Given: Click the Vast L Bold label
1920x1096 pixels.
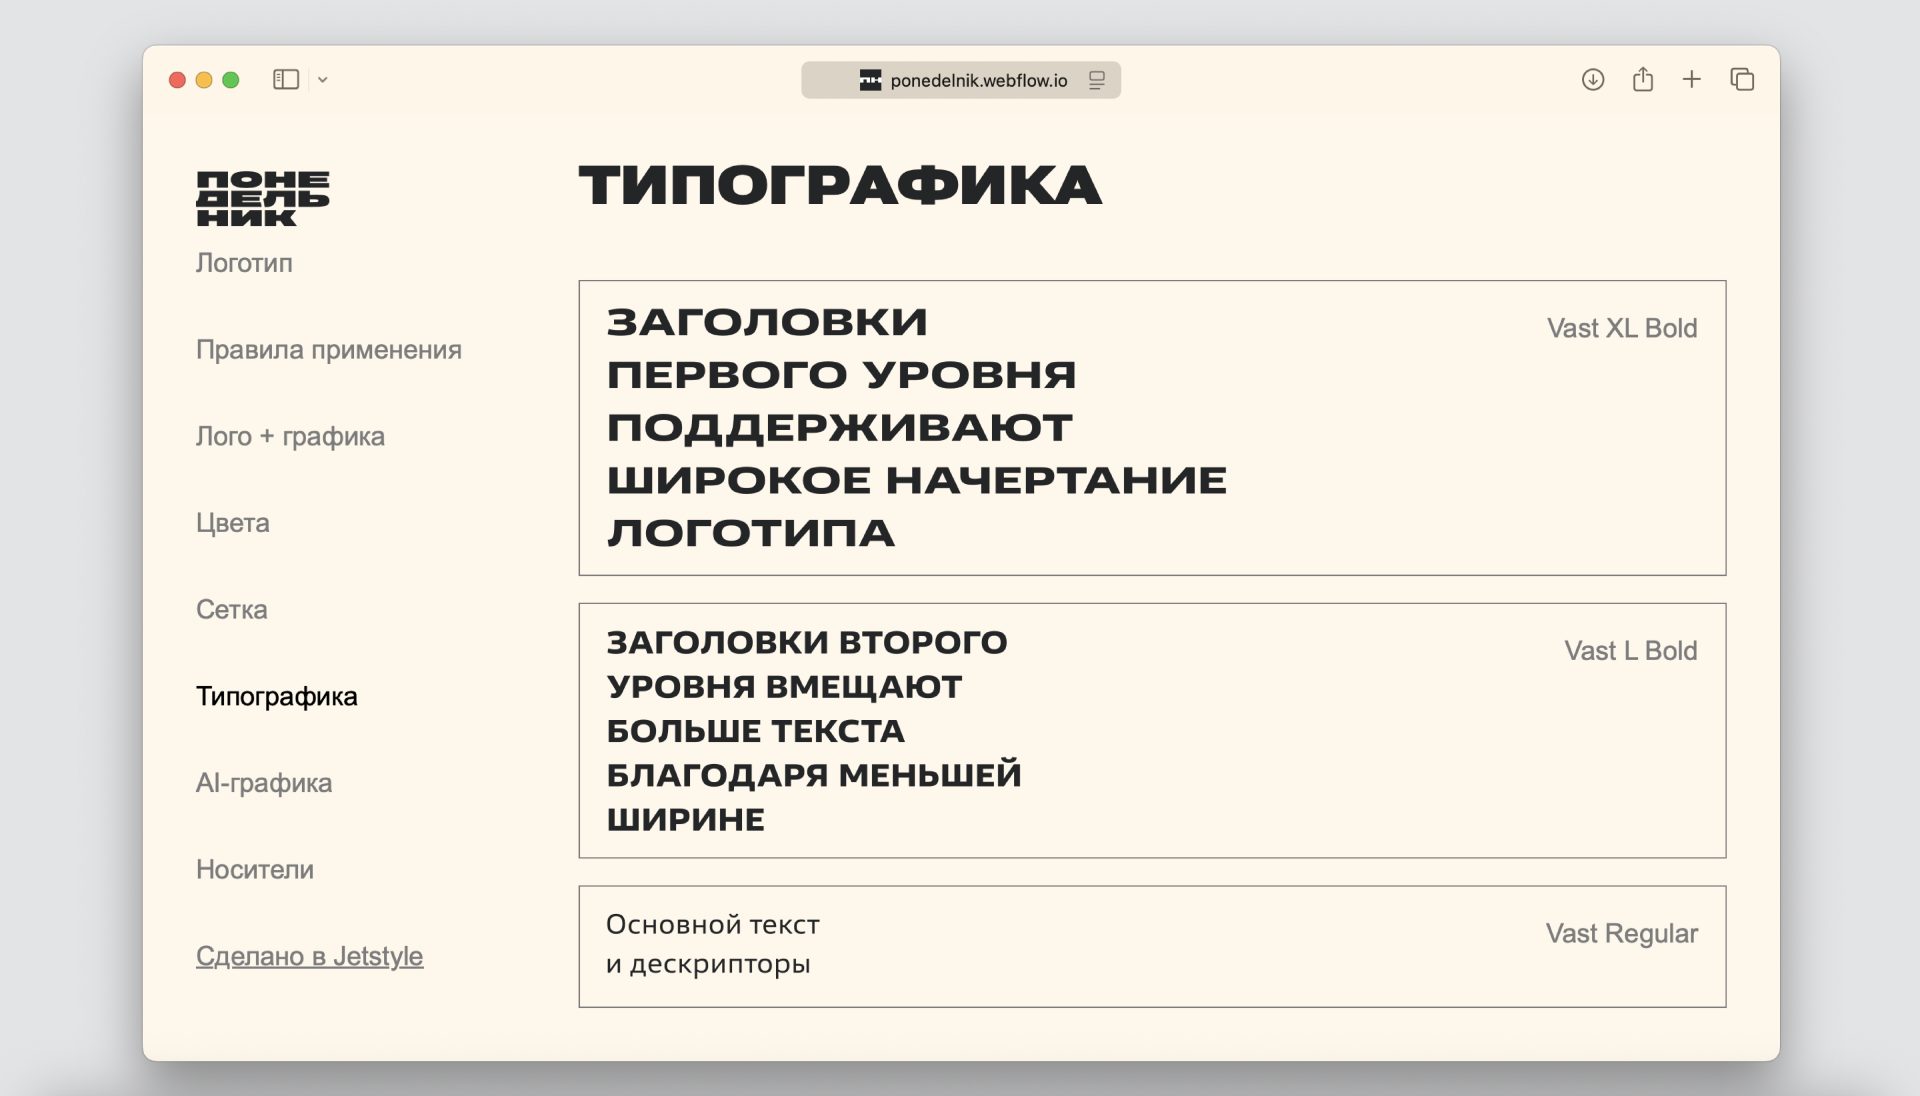Looking at the screenshot, I should [1631, 651].
